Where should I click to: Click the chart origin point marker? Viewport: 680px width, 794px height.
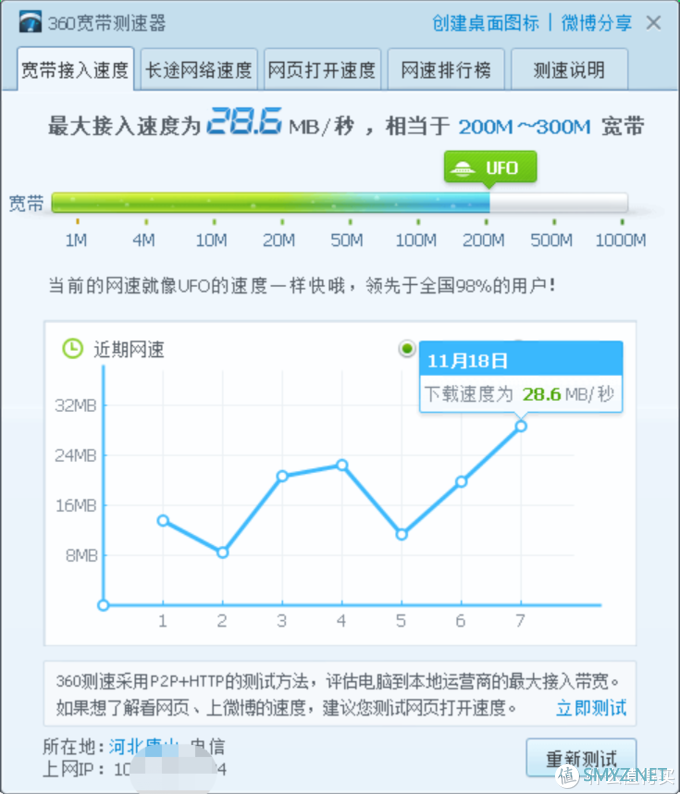tap(103, 605)
